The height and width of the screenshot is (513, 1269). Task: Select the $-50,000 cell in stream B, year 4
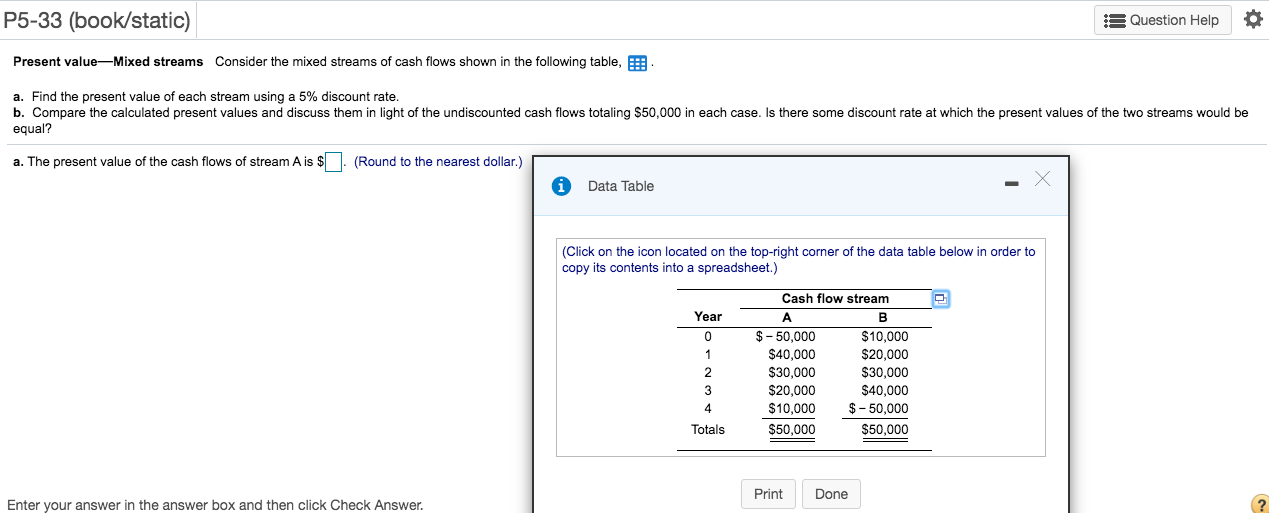click(x=878, y=408)
